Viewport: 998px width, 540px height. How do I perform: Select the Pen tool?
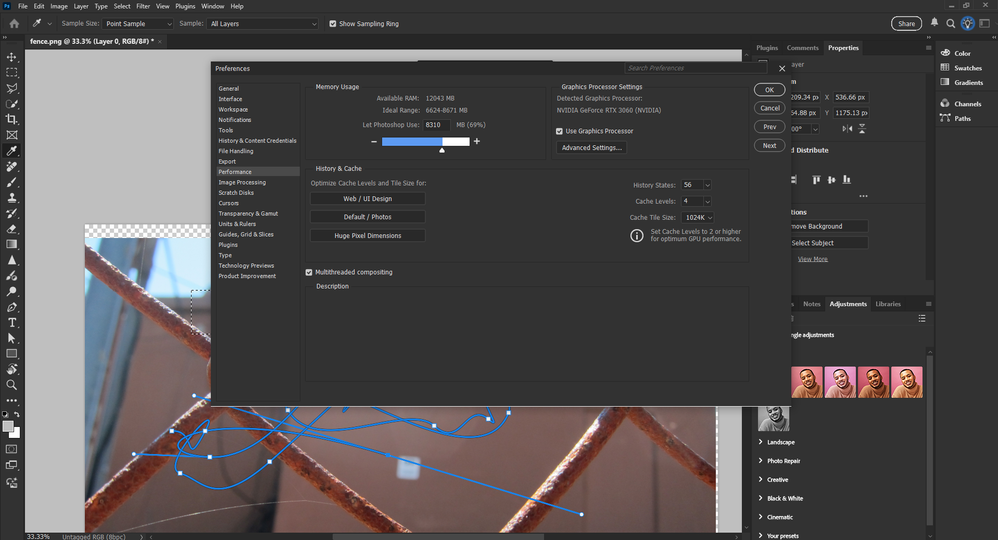coord(11,307)
